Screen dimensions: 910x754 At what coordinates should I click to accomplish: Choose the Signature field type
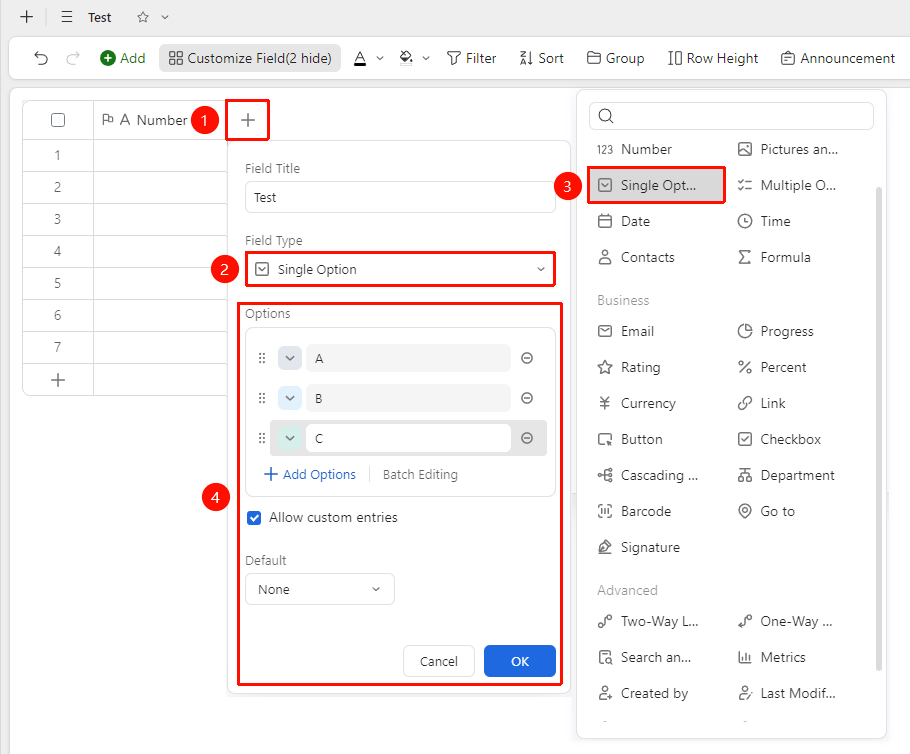click(x=638, y=547)
